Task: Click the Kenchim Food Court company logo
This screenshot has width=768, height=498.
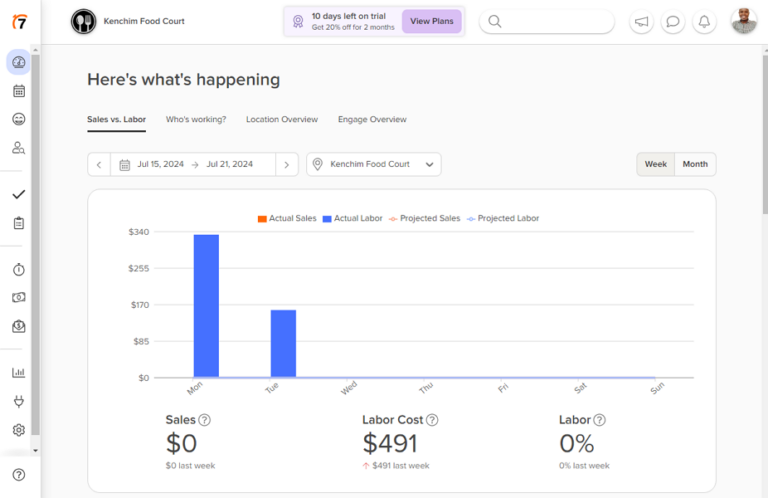Action: (x=83, y=21)
